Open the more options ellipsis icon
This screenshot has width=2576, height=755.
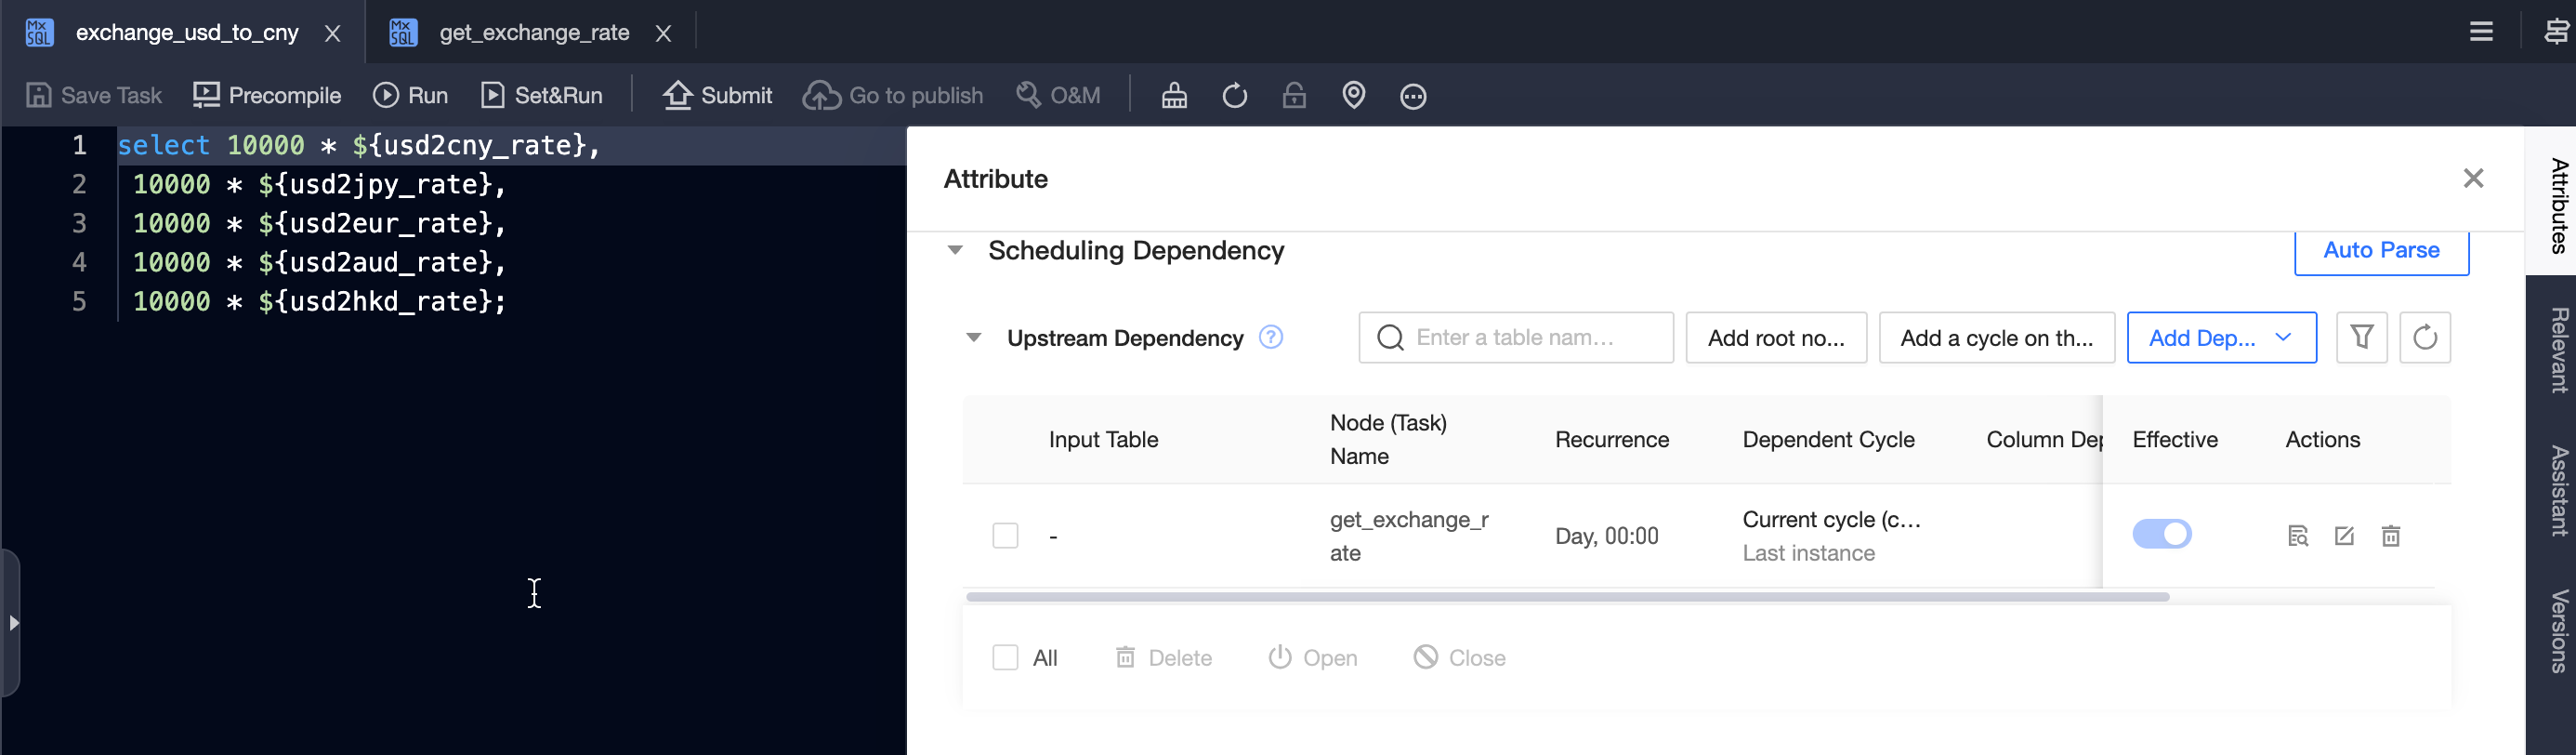pyautogui.click(x=1412, y=96)
